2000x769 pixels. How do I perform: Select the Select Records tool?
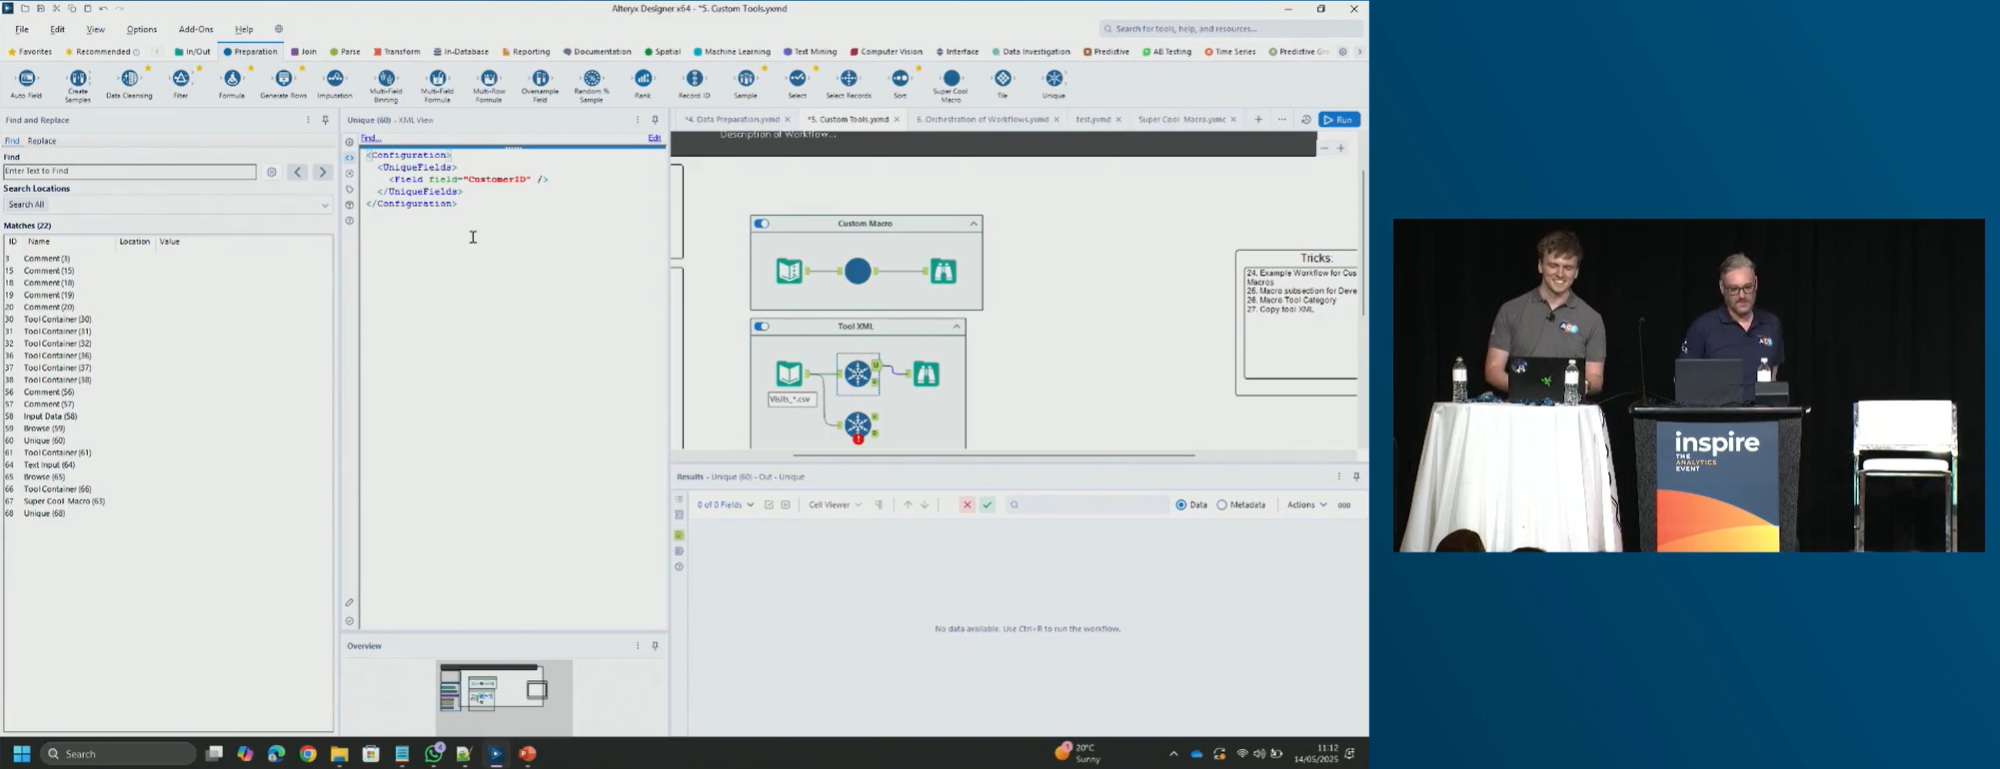(x=849, y=83)
